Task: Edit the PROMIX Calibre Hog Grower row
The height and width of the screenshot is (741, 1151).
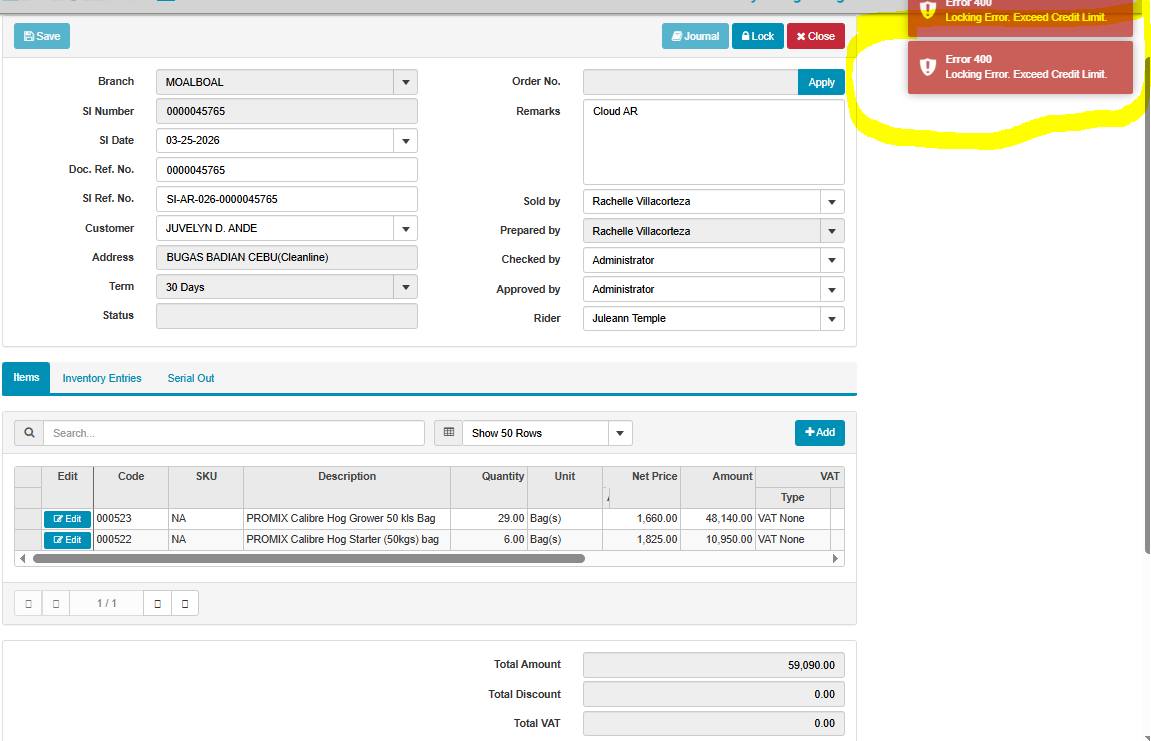Action: tap(67, 519)
